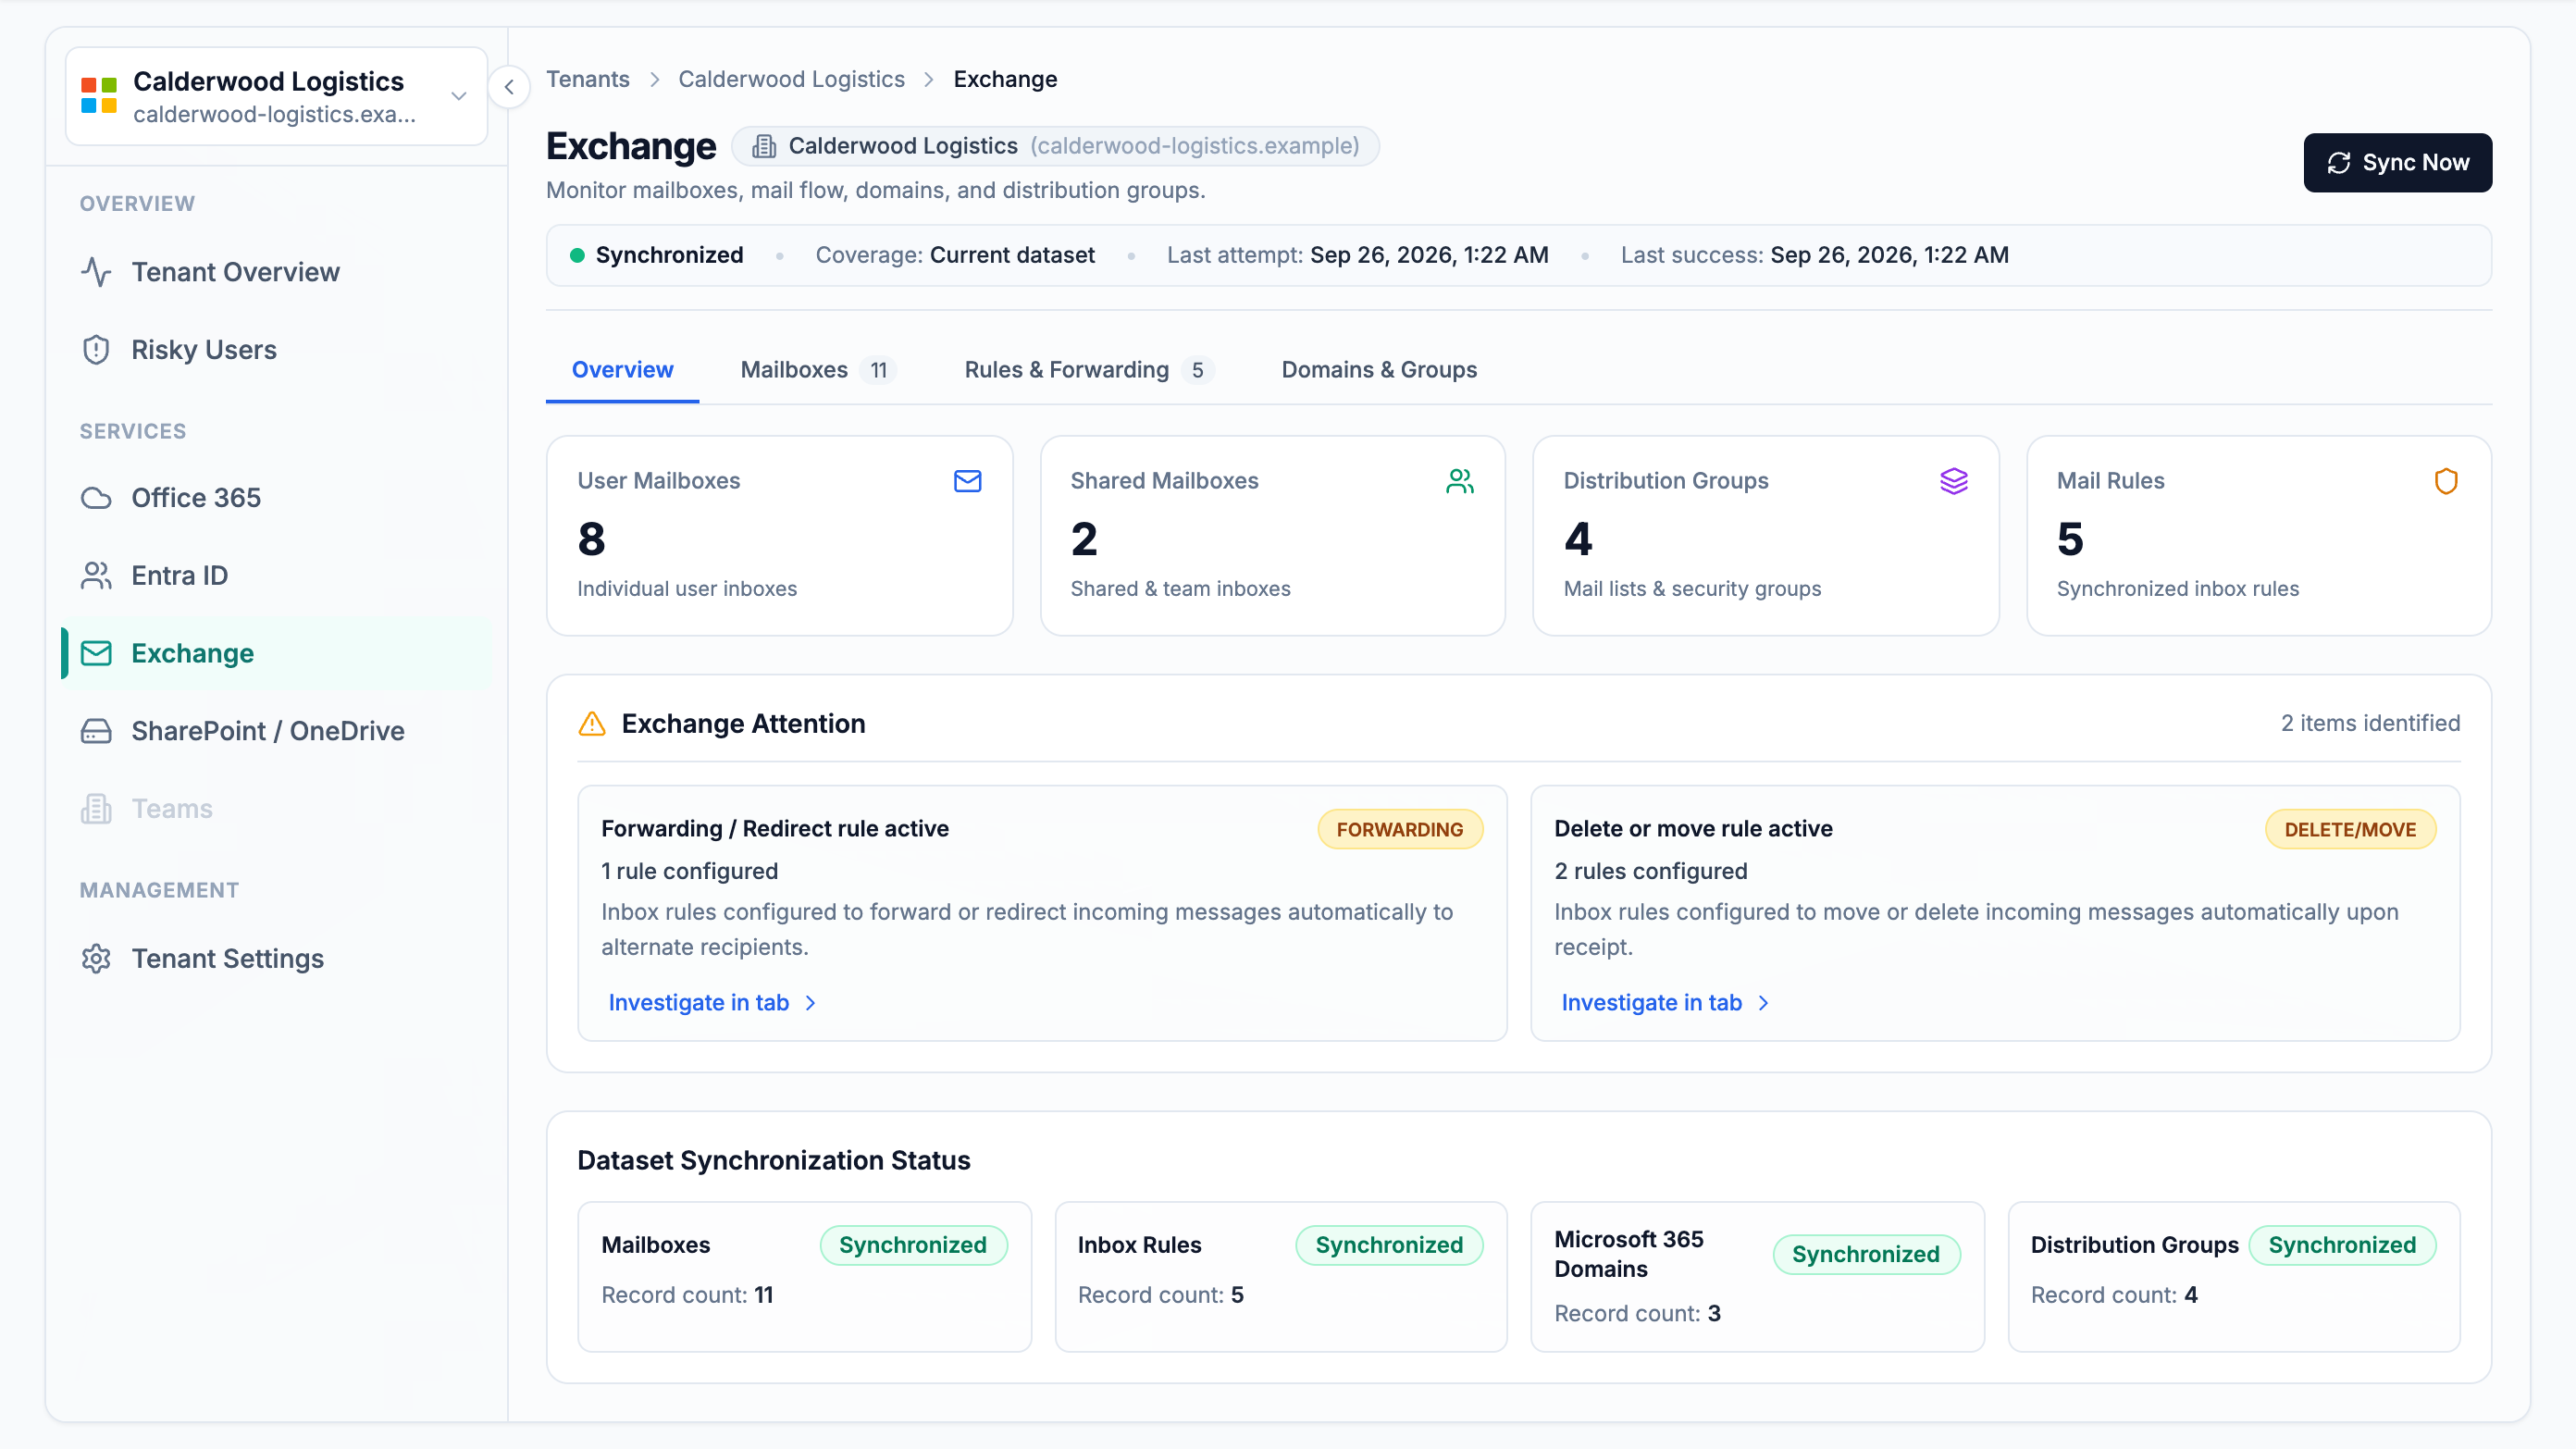Click the Exchange envelope icon in sidebar

[x=96, y=653]
